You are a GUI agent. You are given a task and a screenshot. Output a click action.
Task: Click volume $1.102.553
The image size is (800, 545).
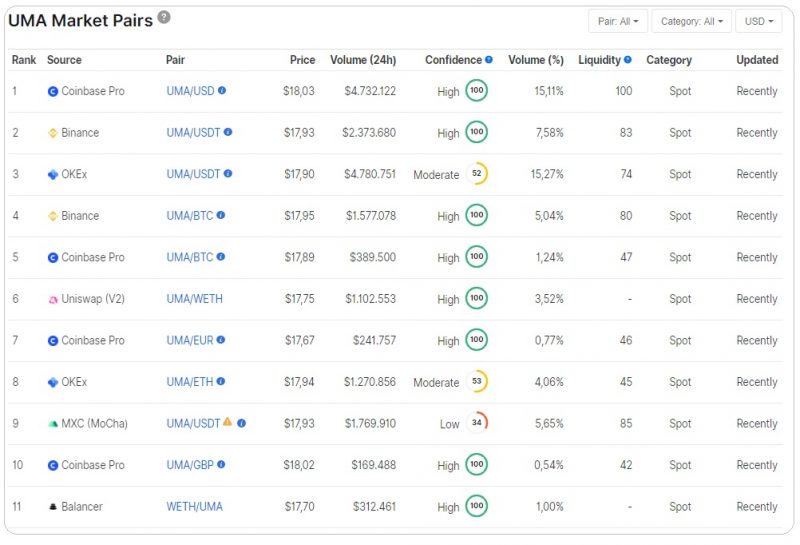tap(370, 299)
